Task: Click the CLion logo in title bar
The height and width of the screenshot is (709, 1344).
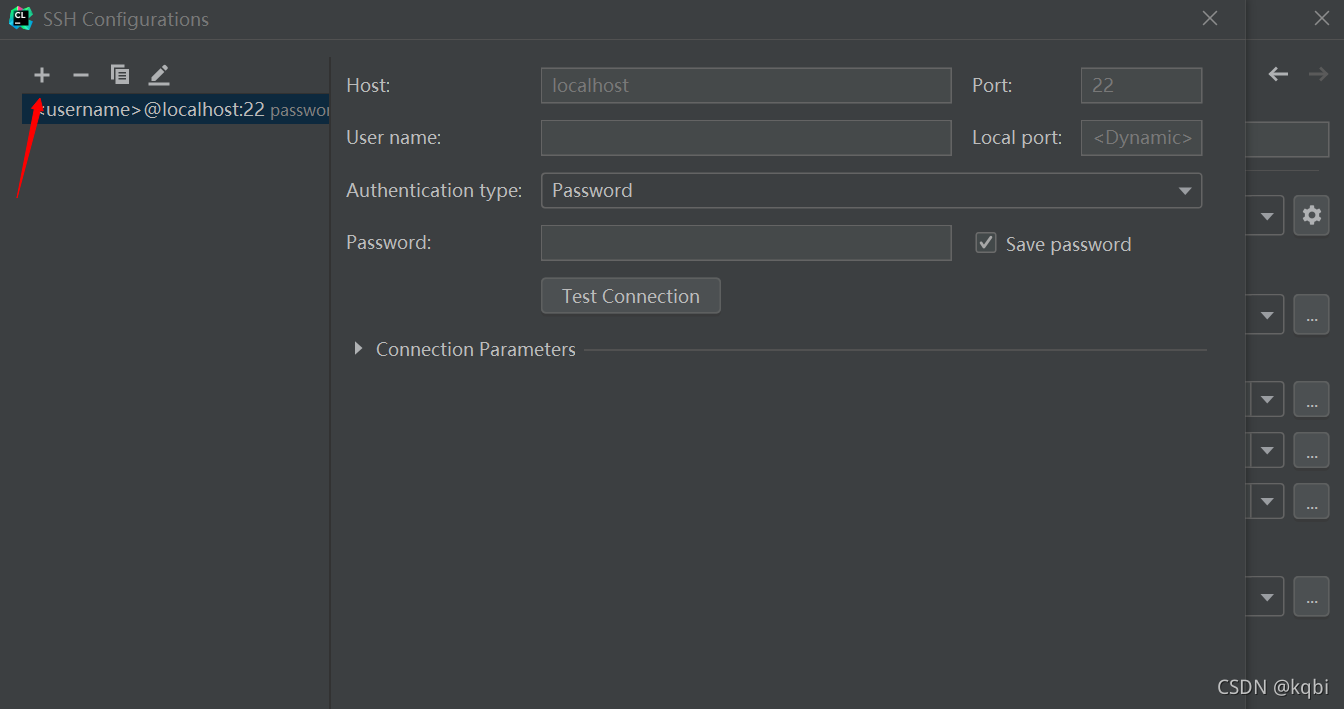Action: [x=21, y=19]
